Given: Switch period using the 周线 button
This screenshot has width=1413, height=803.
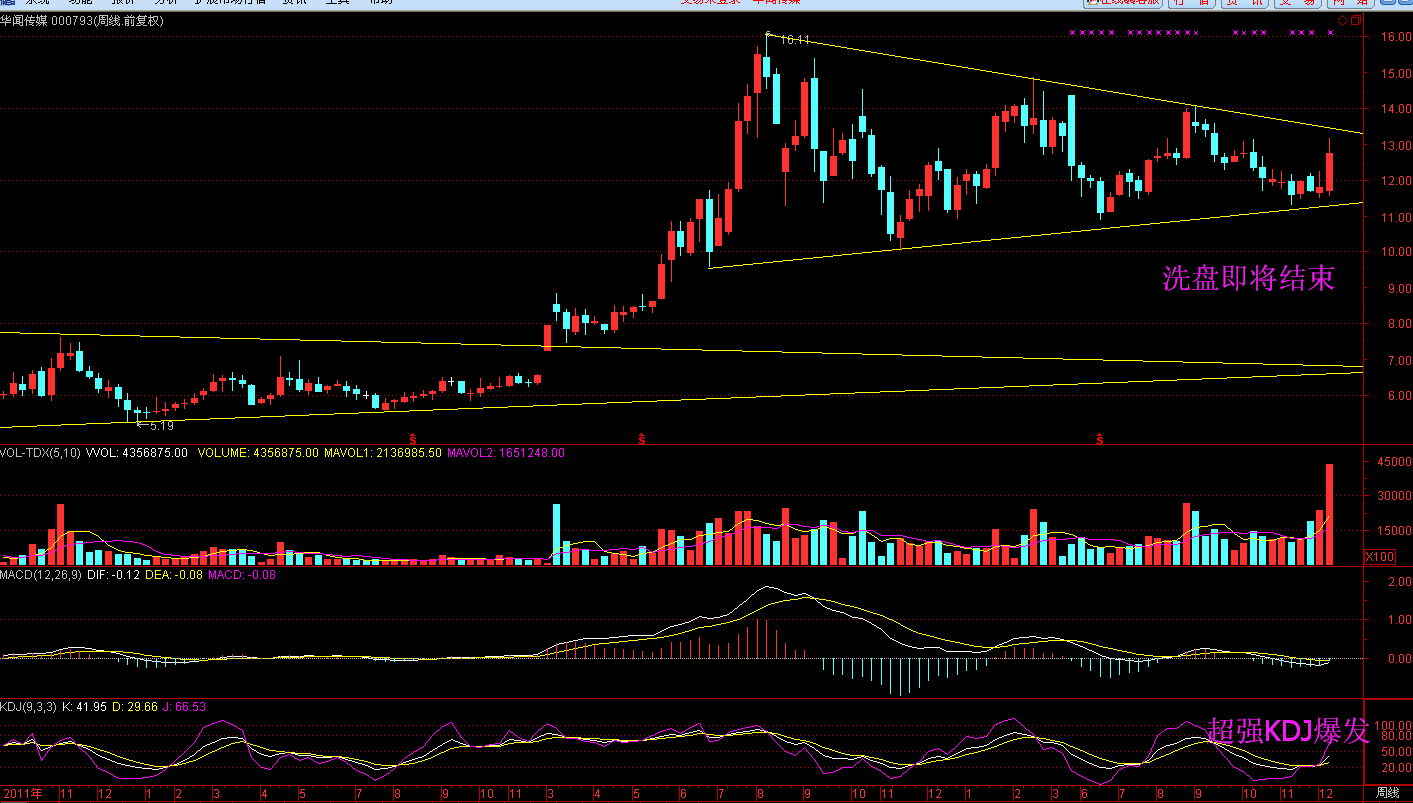Looking at the screenshot, I should tap(1387, 792).
